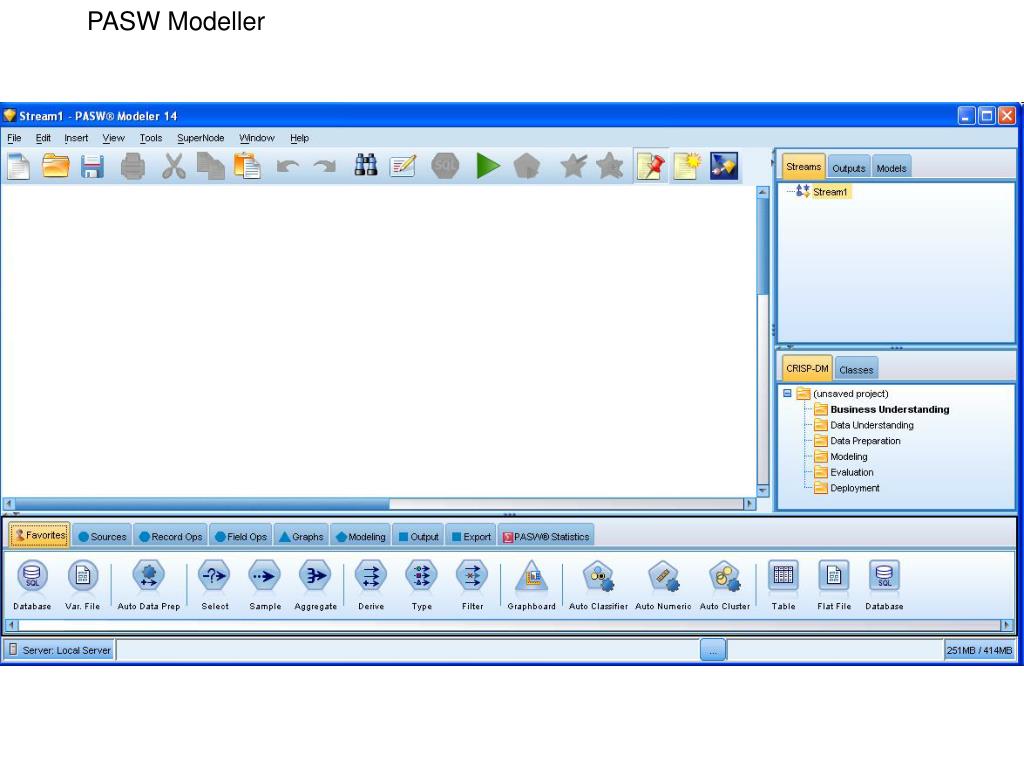Open the Record Ops palette tab

pyautogui.click(x=170, y=537)
